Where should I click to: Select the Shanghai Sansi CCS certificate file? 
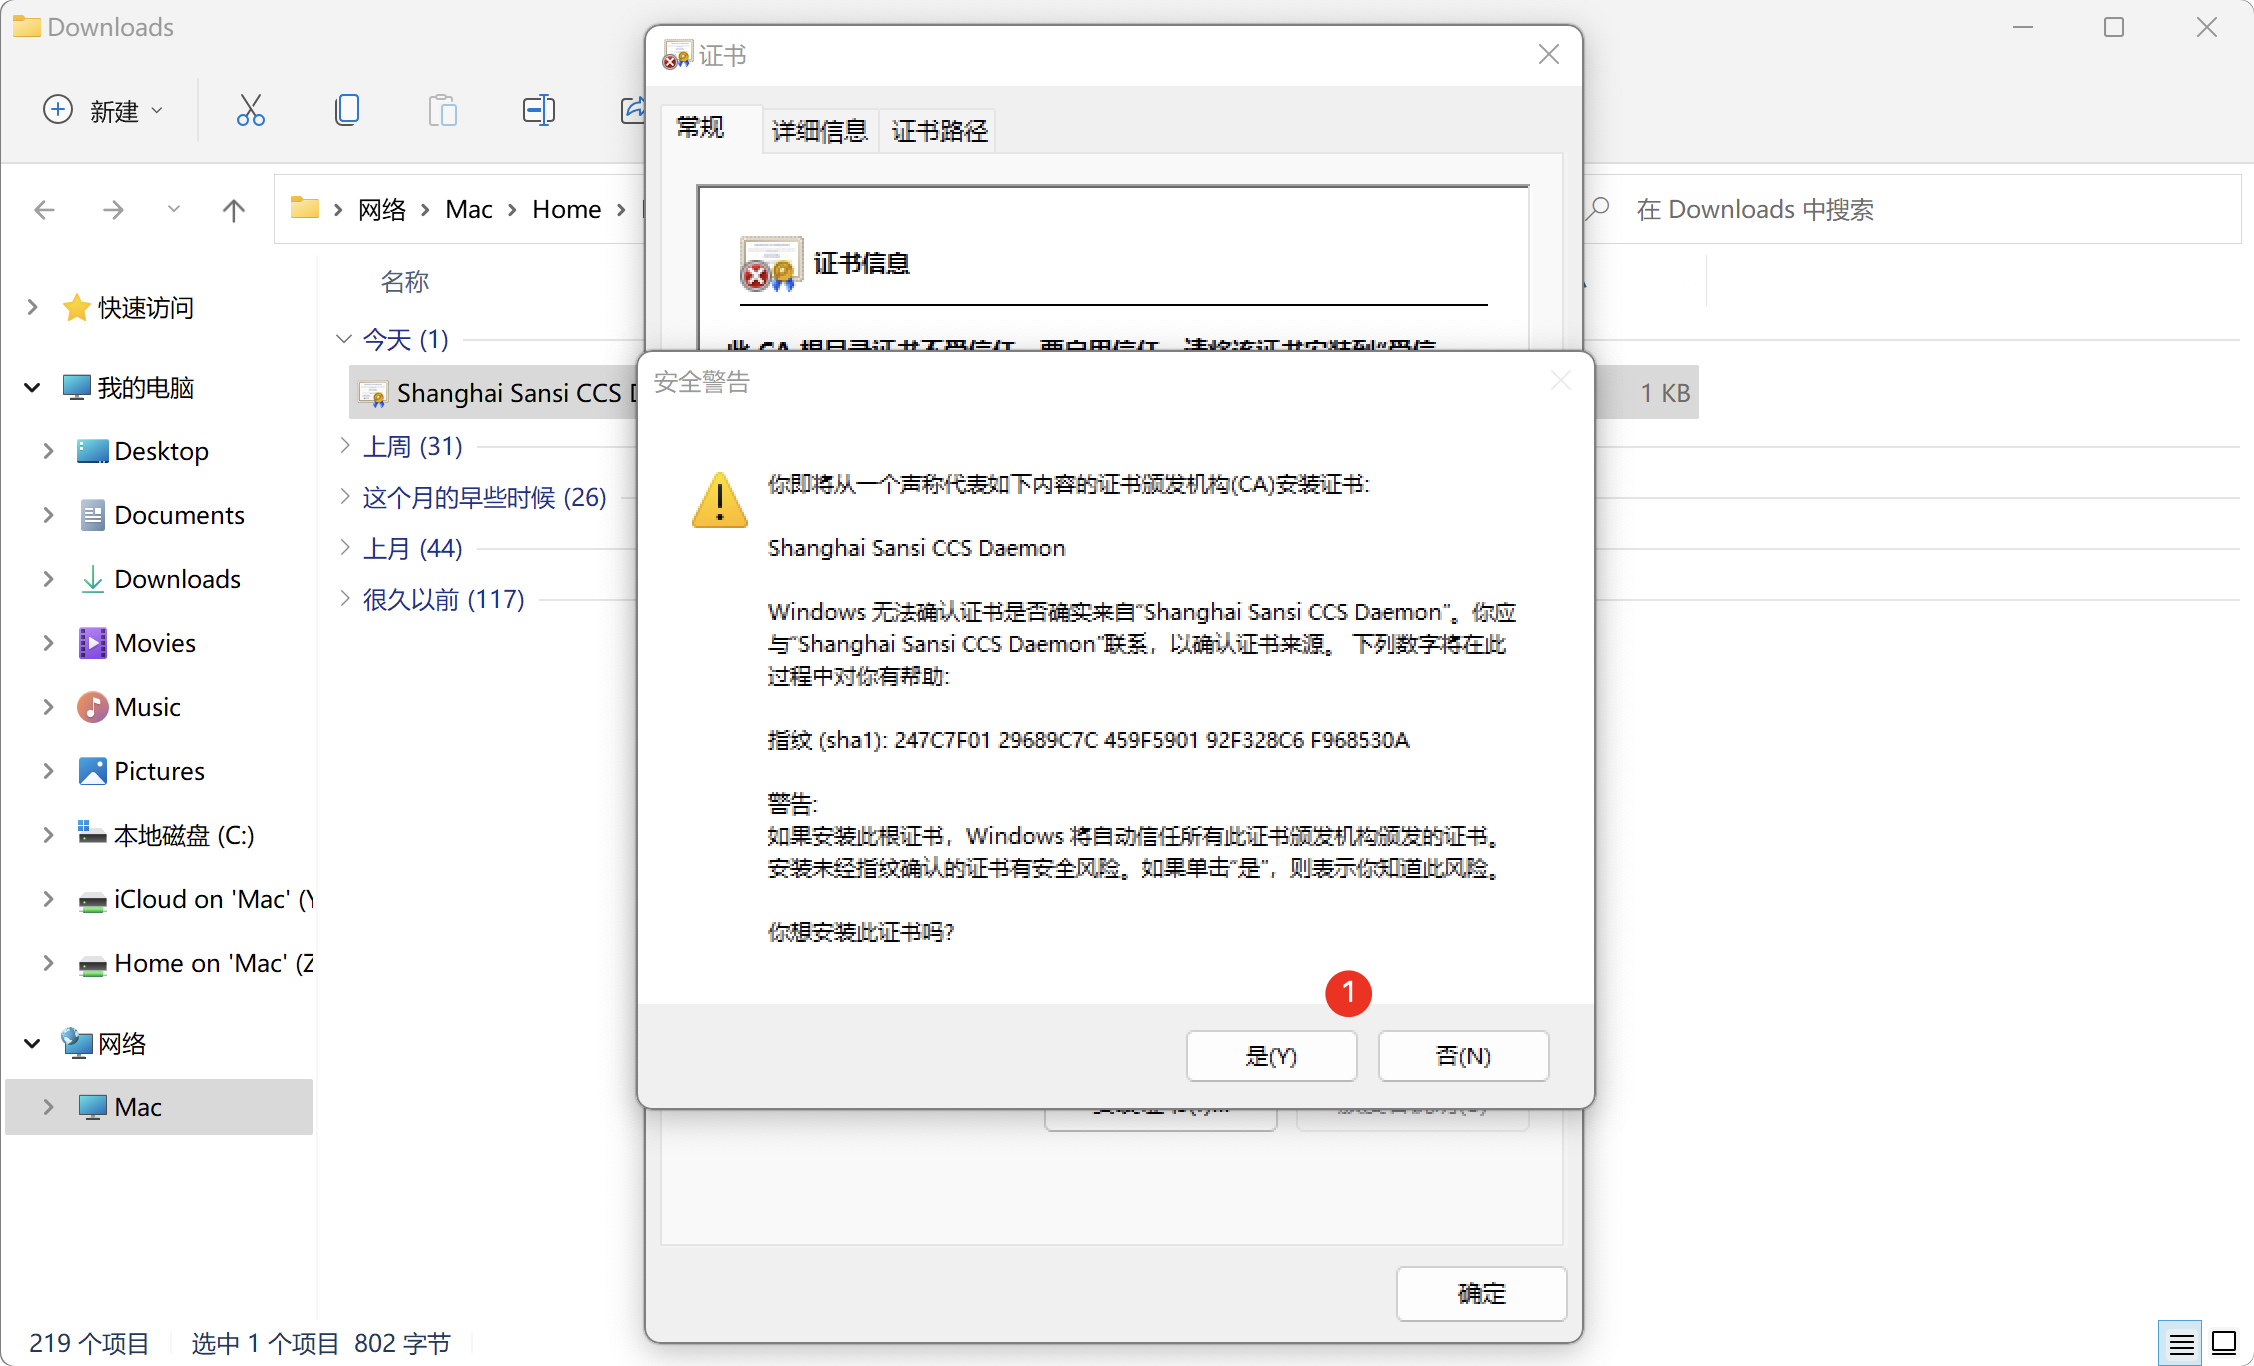(495, 393)
